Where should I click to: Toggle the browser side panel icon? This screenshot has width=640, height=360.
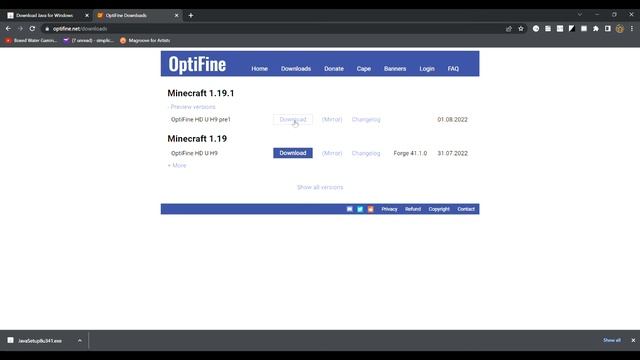(x=608, y=29)
